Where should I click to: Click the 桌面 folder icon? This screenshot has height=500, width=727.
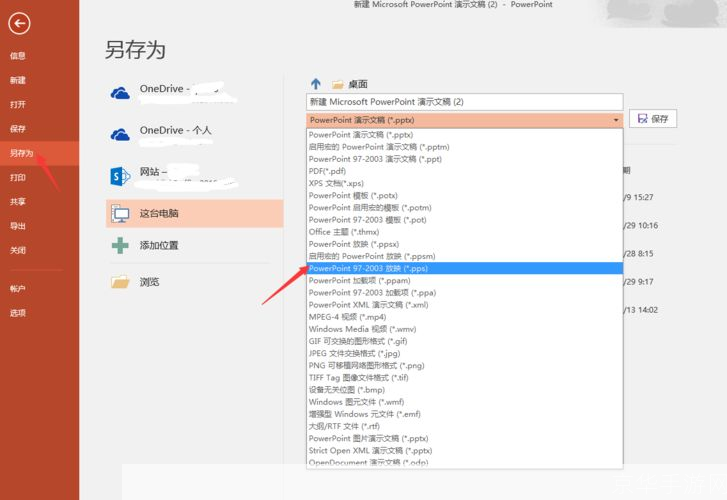point(338,84)
